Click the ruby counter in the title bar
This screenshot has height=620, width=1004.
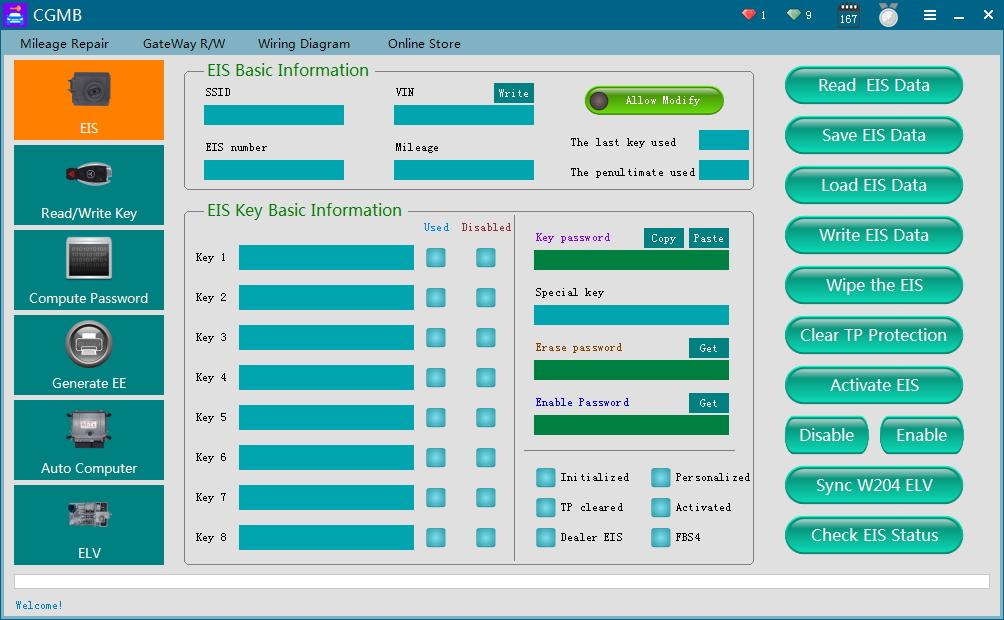(x=751, y=15)
